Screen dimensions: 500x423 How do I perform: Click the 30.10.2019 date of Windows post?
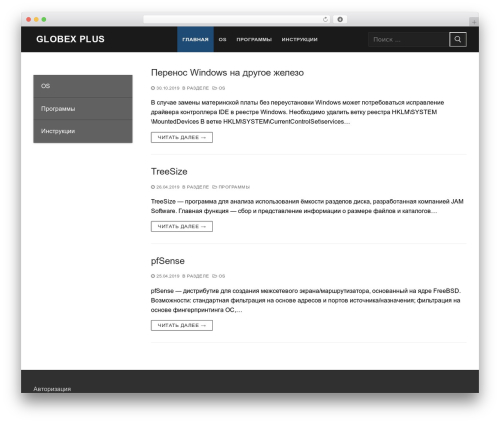(168, 88)
